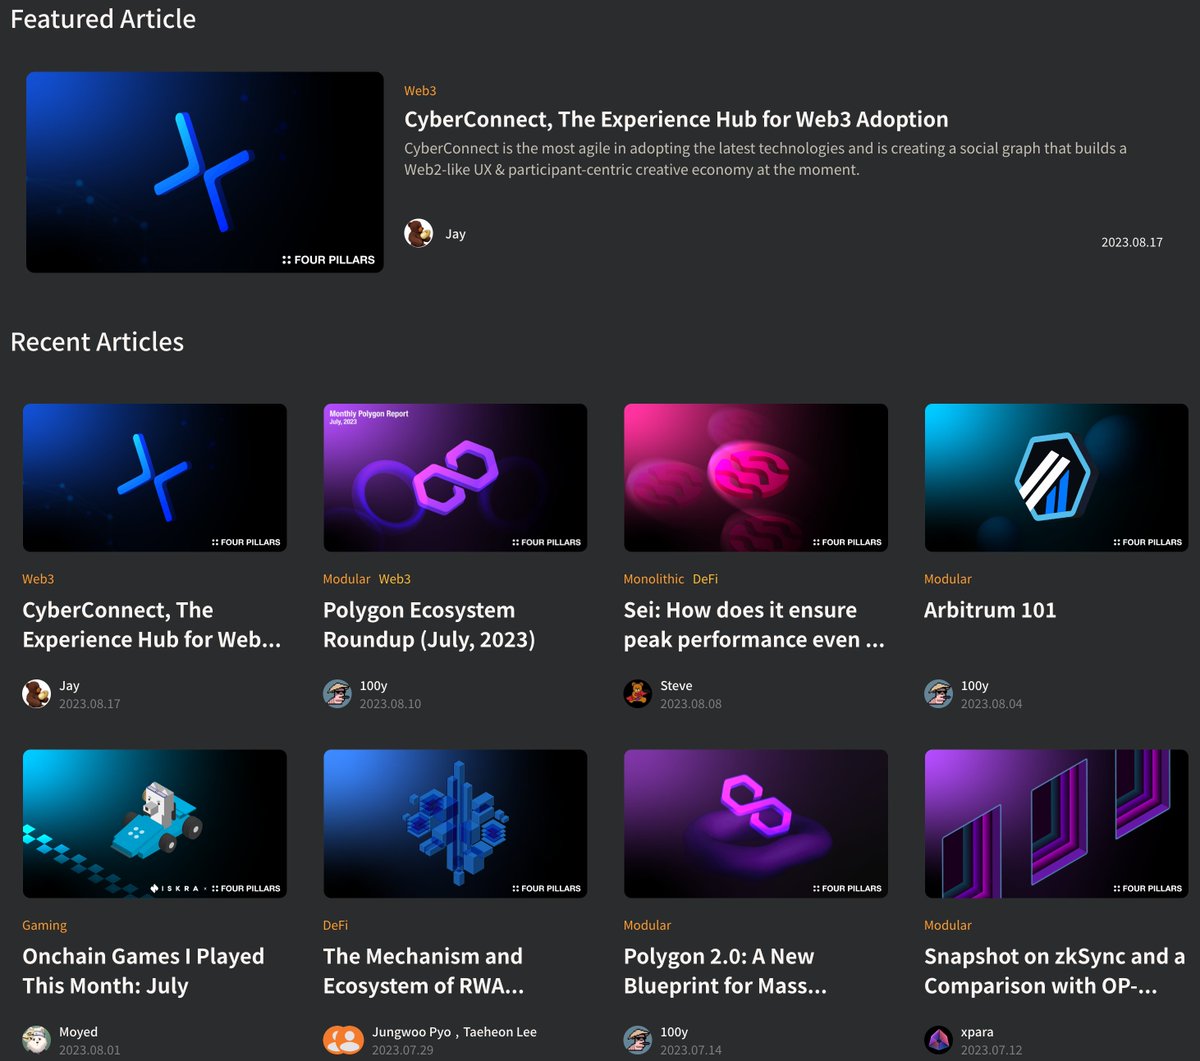Select the Modular tag under Arbitrum 101

click(947, 578)
